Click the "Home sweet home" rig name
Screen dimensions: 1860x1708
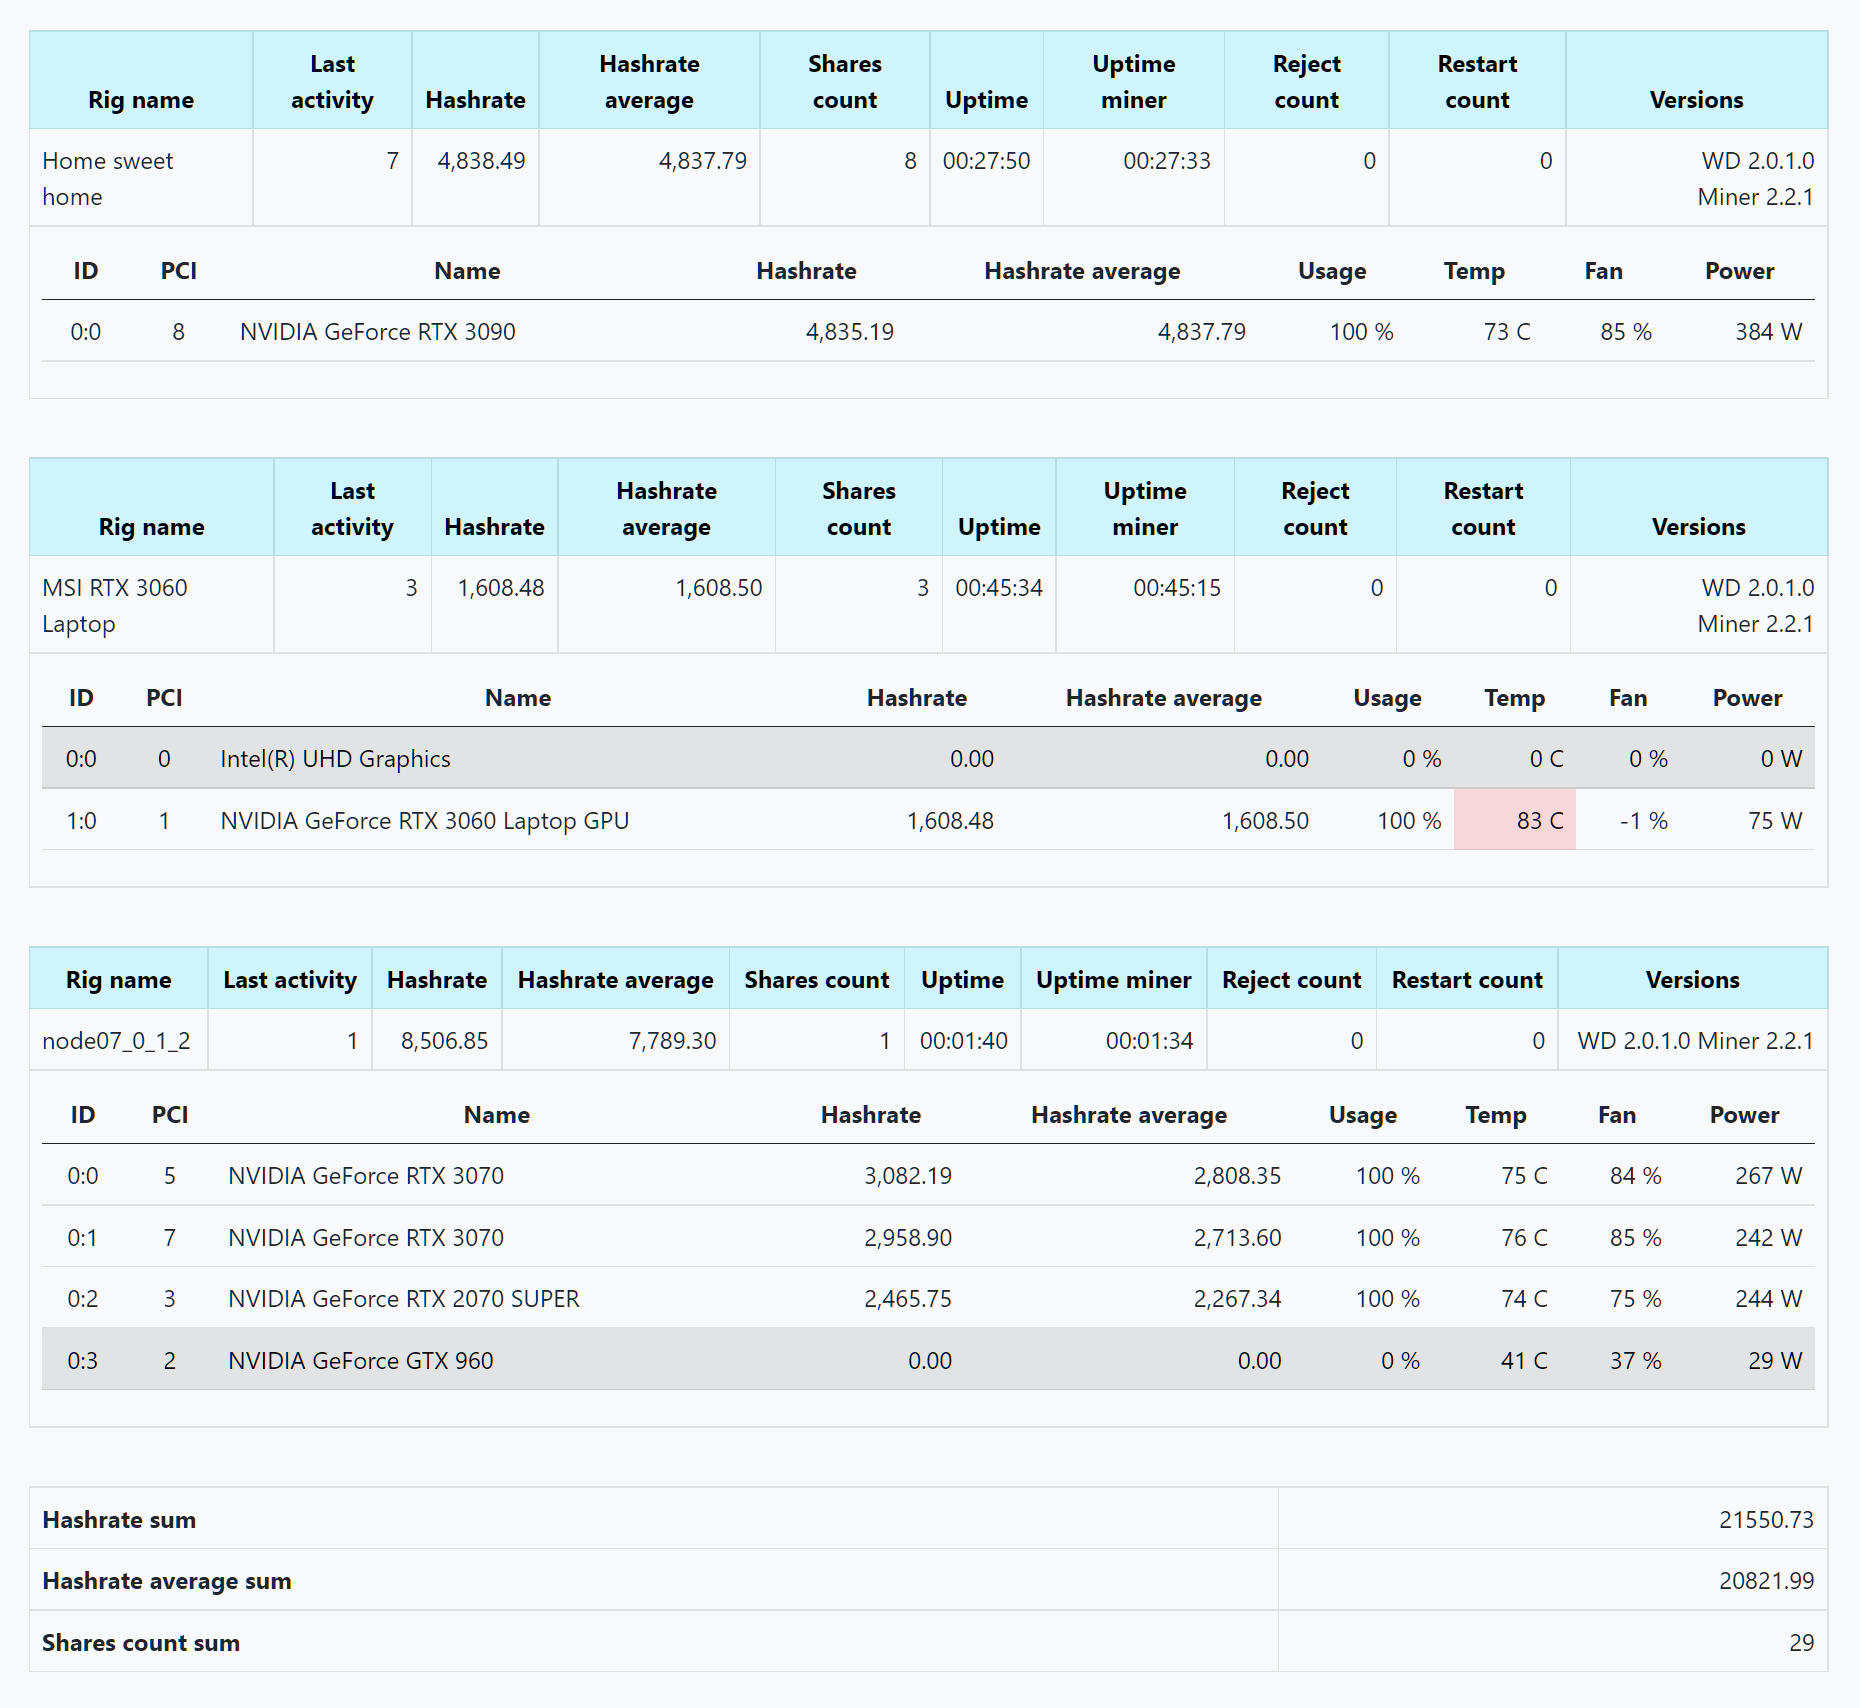[108, 178]
